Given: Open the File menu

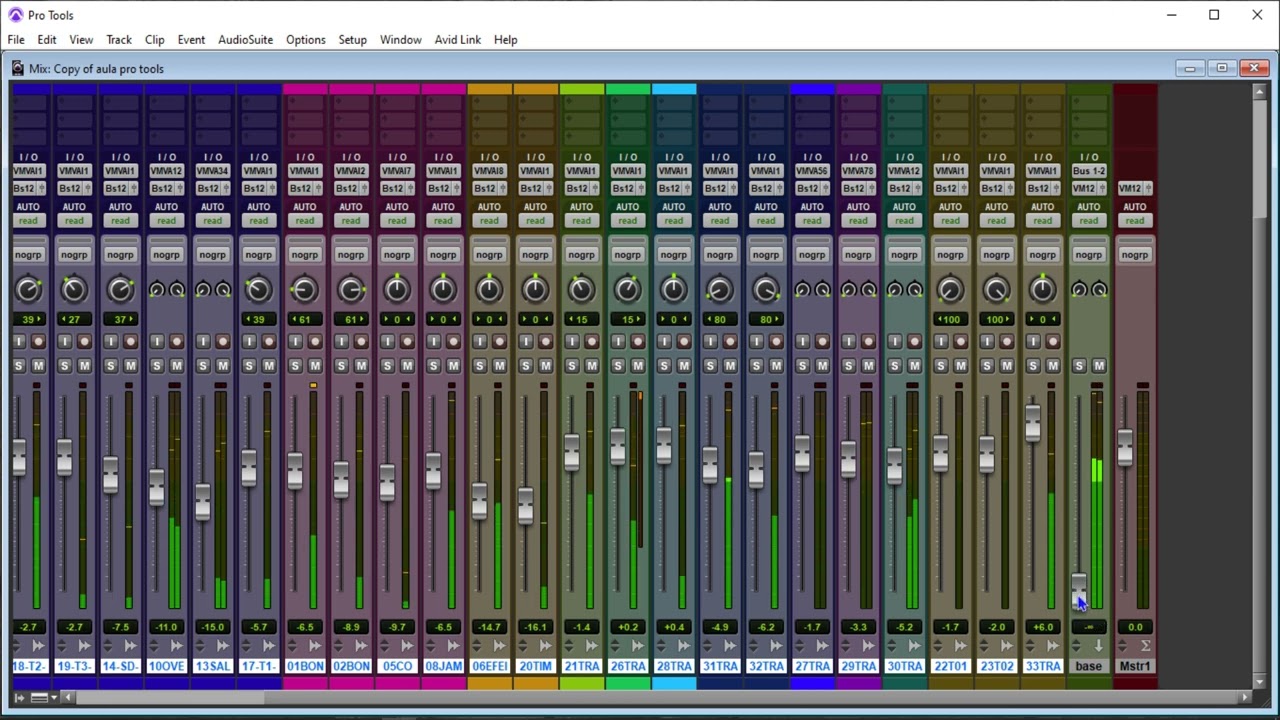Looking at the screenshot, I should tap(16, 40).
